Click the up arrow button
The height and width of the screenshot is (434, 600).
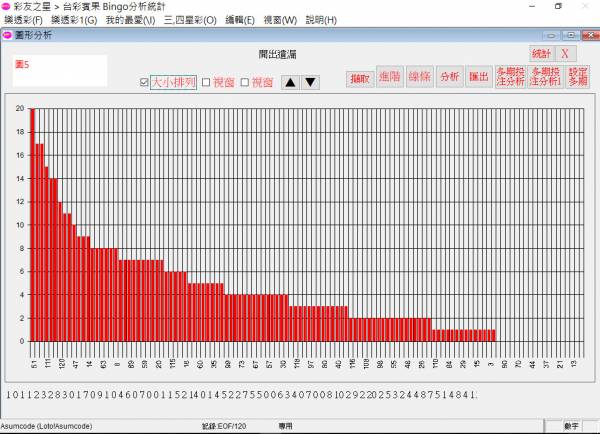pos(290,82)
